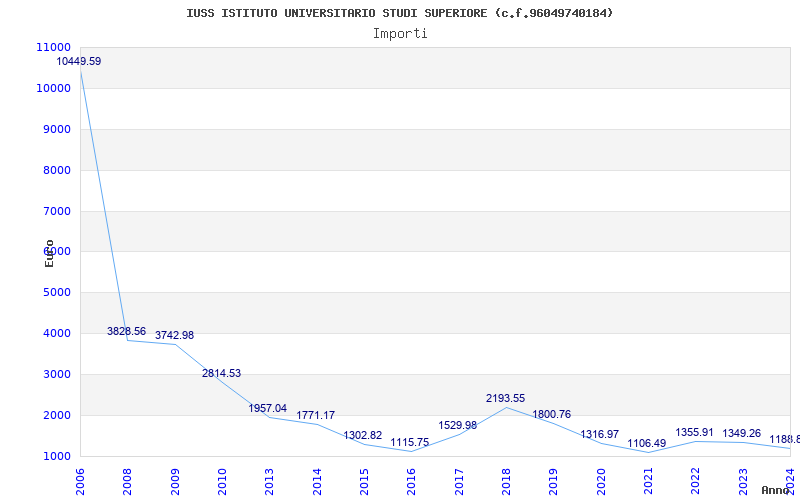800x500 pixels.
Task: Click the data label 1957.04
Action: click(x=268, y=408)
